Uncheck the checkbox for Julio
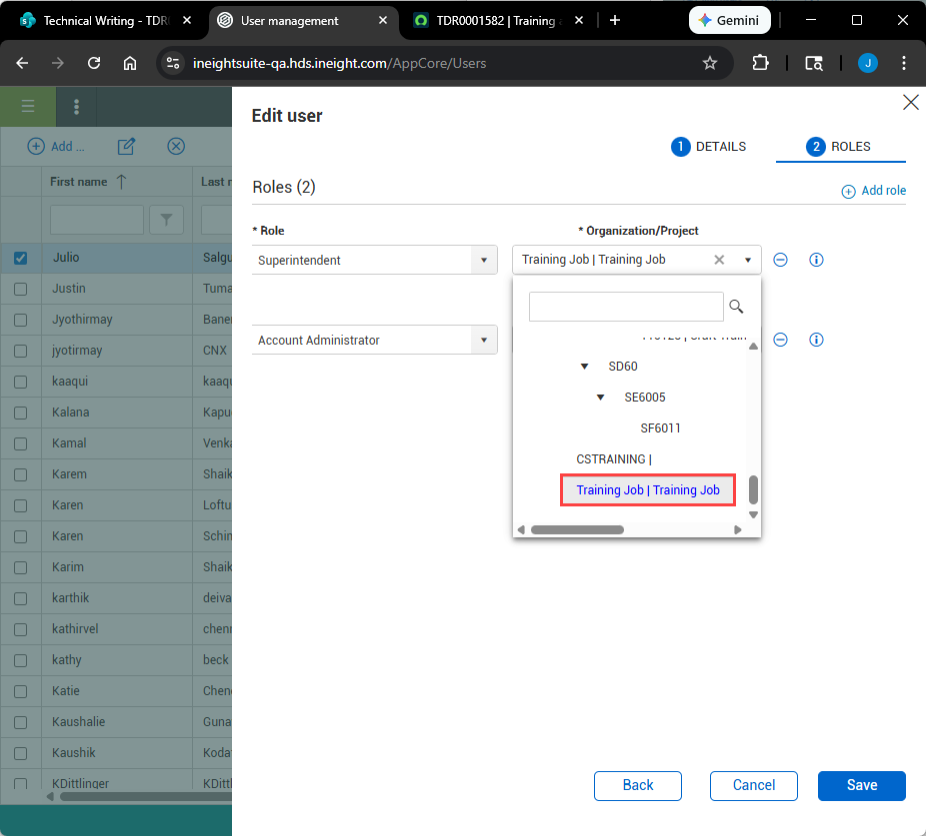Image resolution: width=926 pixels, height=836 pixels. click(20, 258)
